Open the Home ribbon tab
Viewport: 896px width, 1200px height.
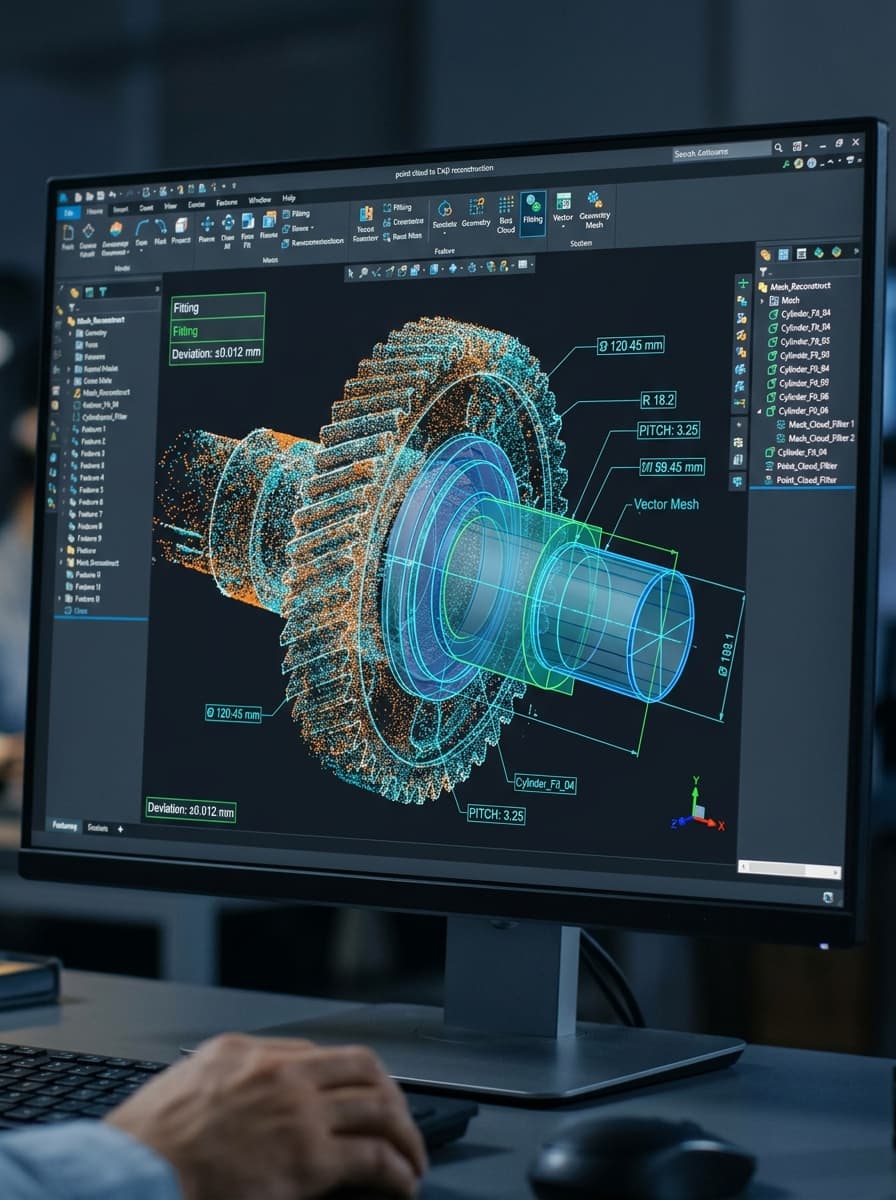click(94, 211)
